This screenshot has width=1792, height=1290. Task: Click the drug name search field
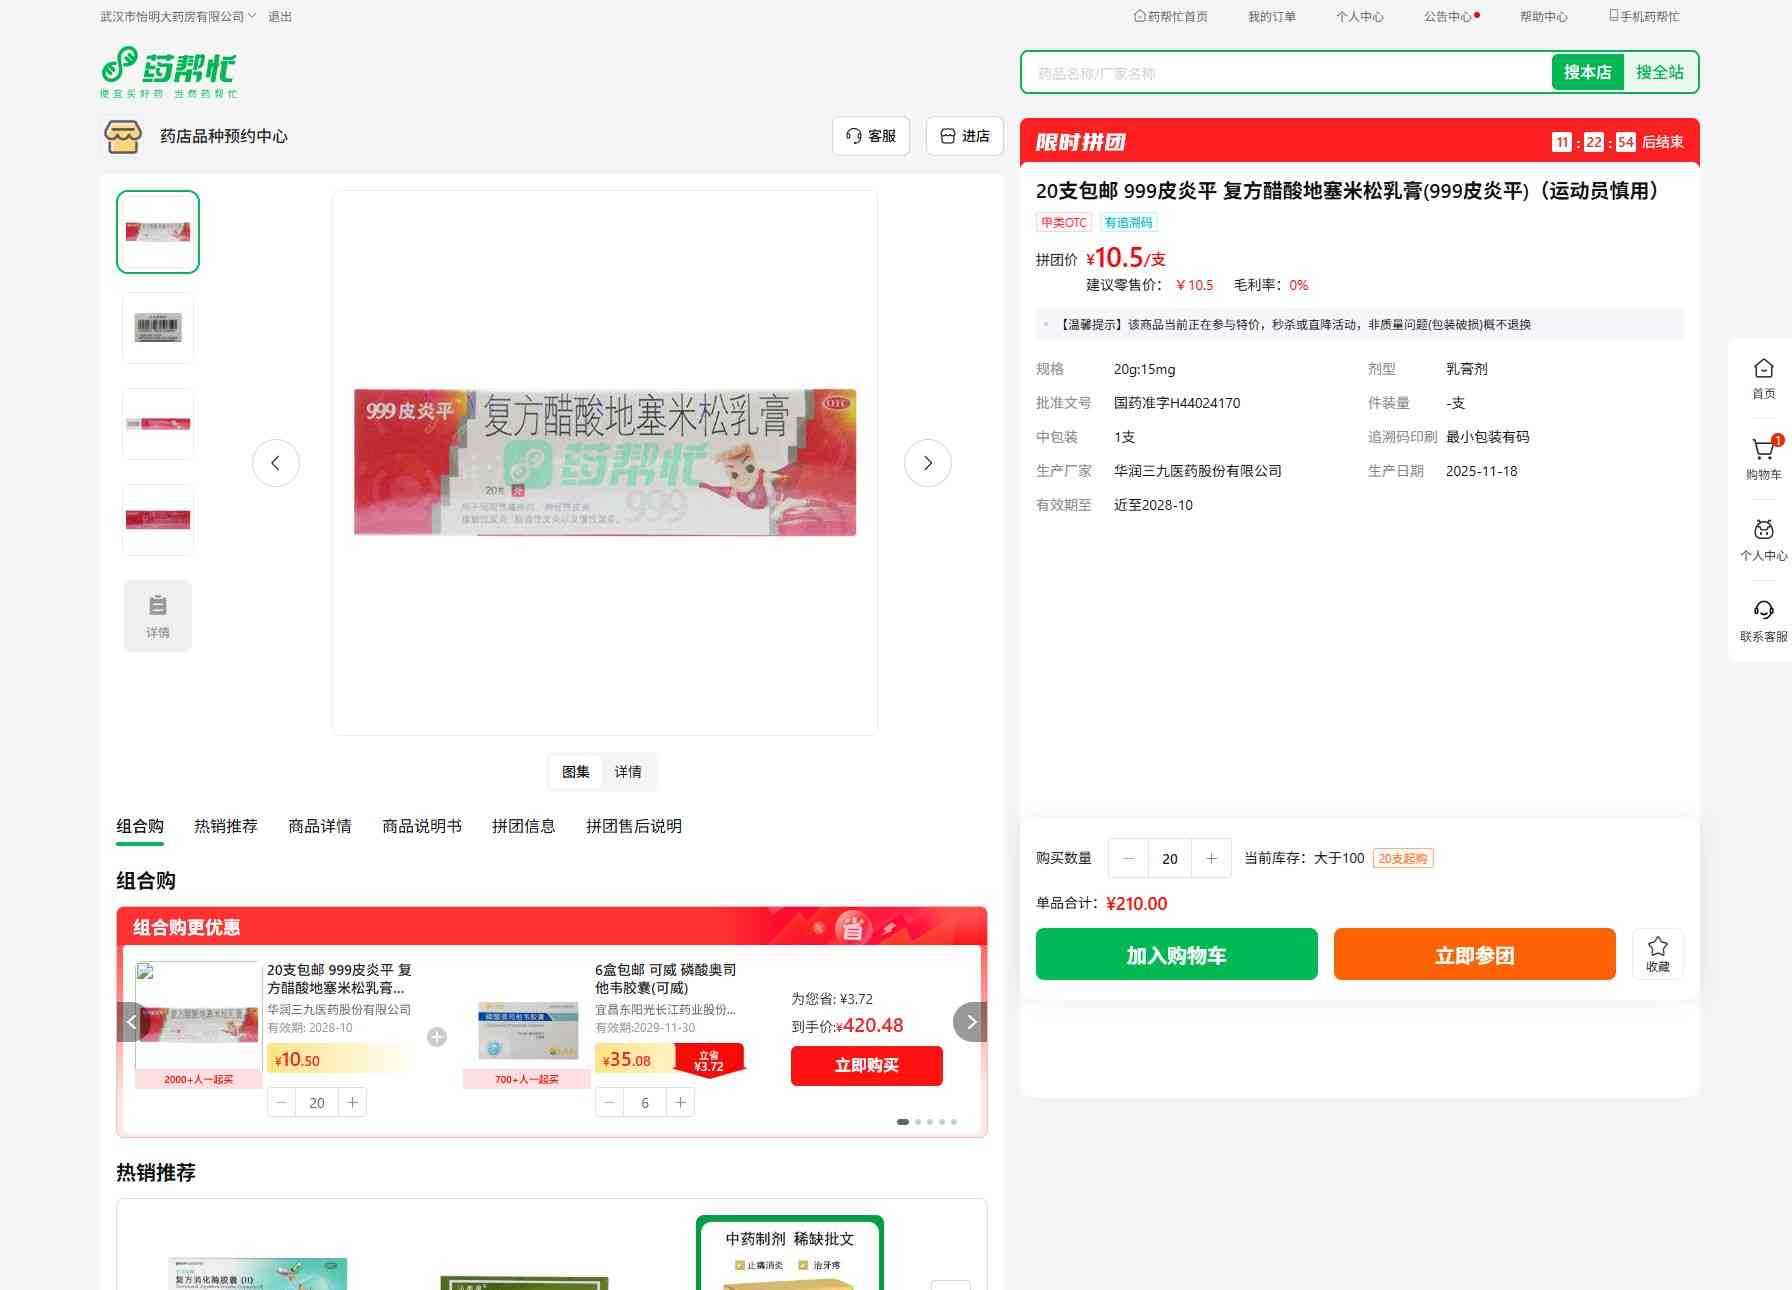(x=1286, y=73)
